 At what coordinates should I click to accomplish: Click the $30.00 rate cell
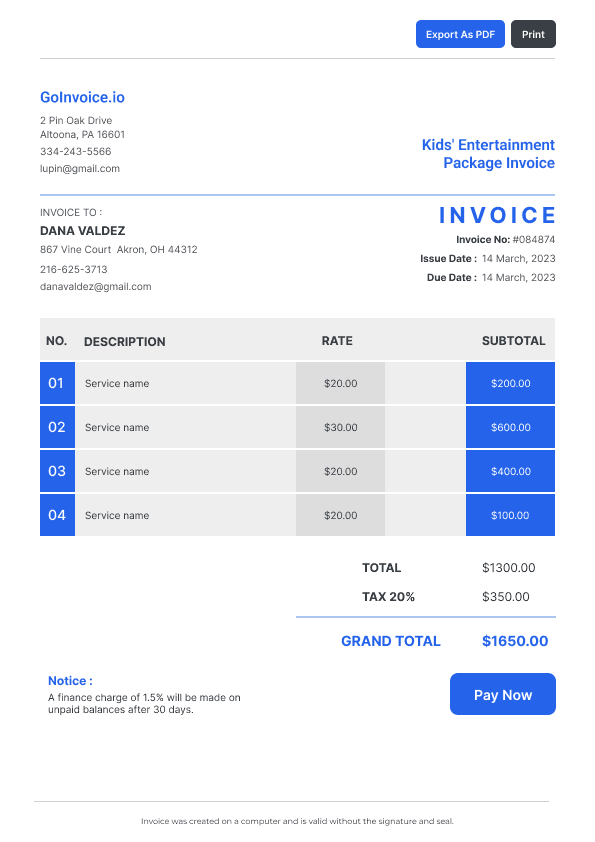[340, 427]
